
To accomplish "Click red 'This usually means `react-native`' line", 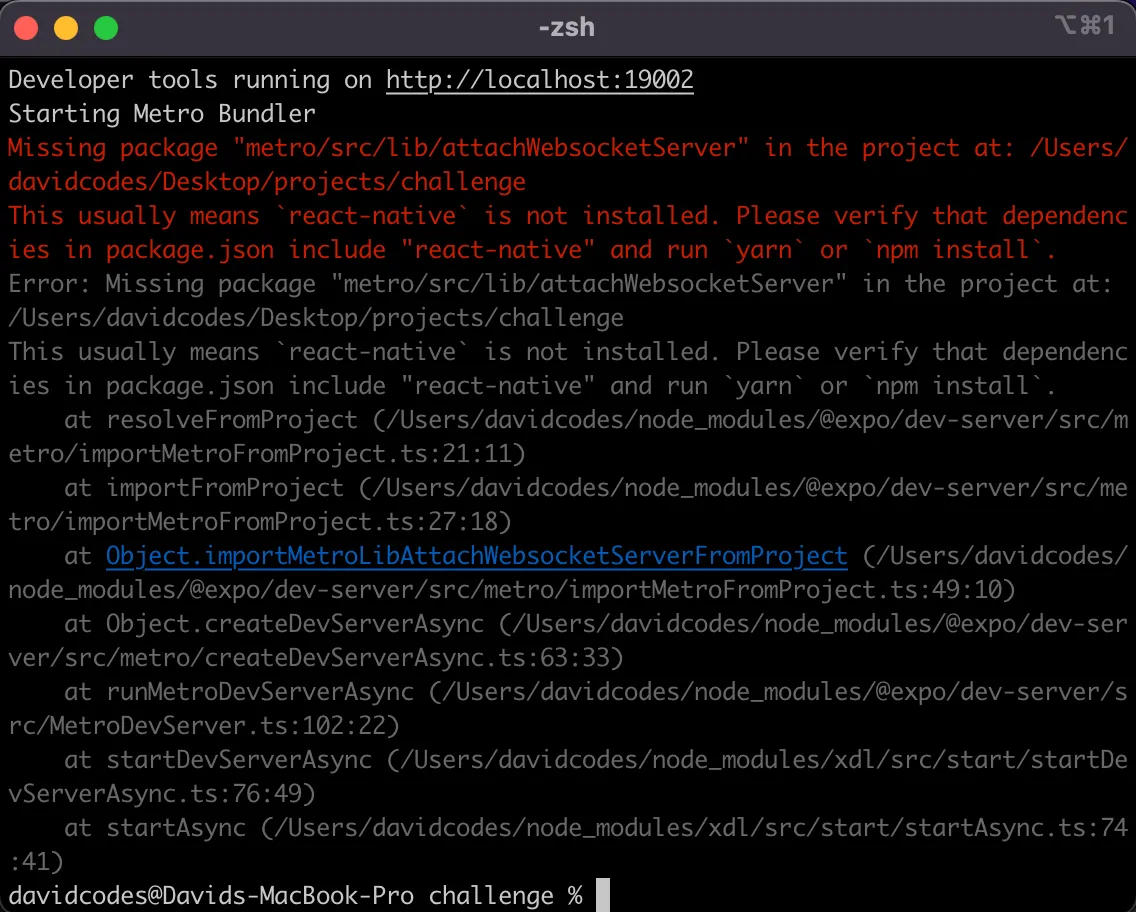I will coord(568,216).
